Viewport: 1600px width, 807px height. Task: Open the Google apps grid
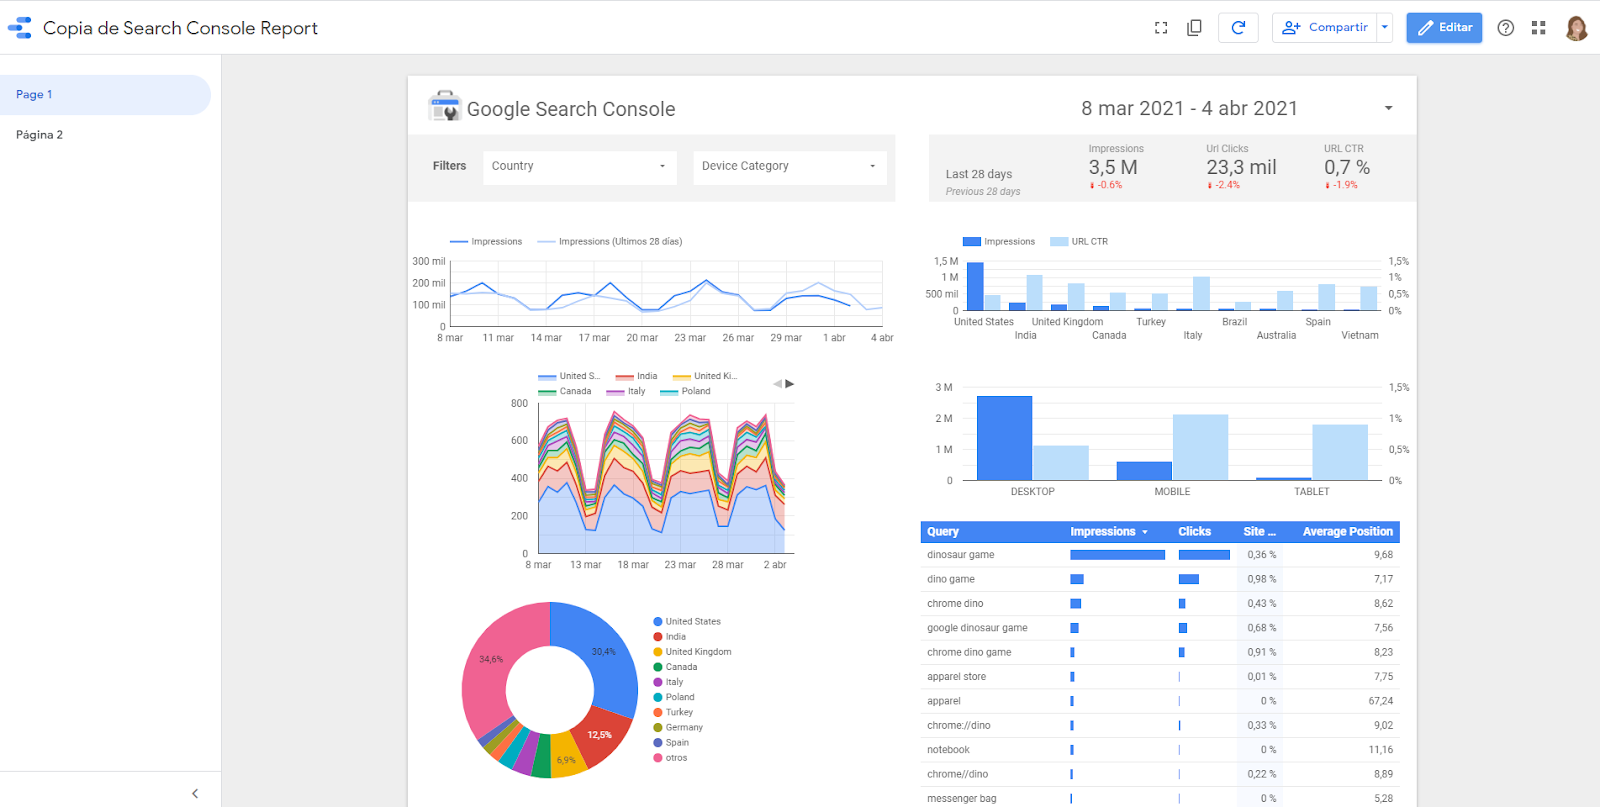pos(1539,28)
